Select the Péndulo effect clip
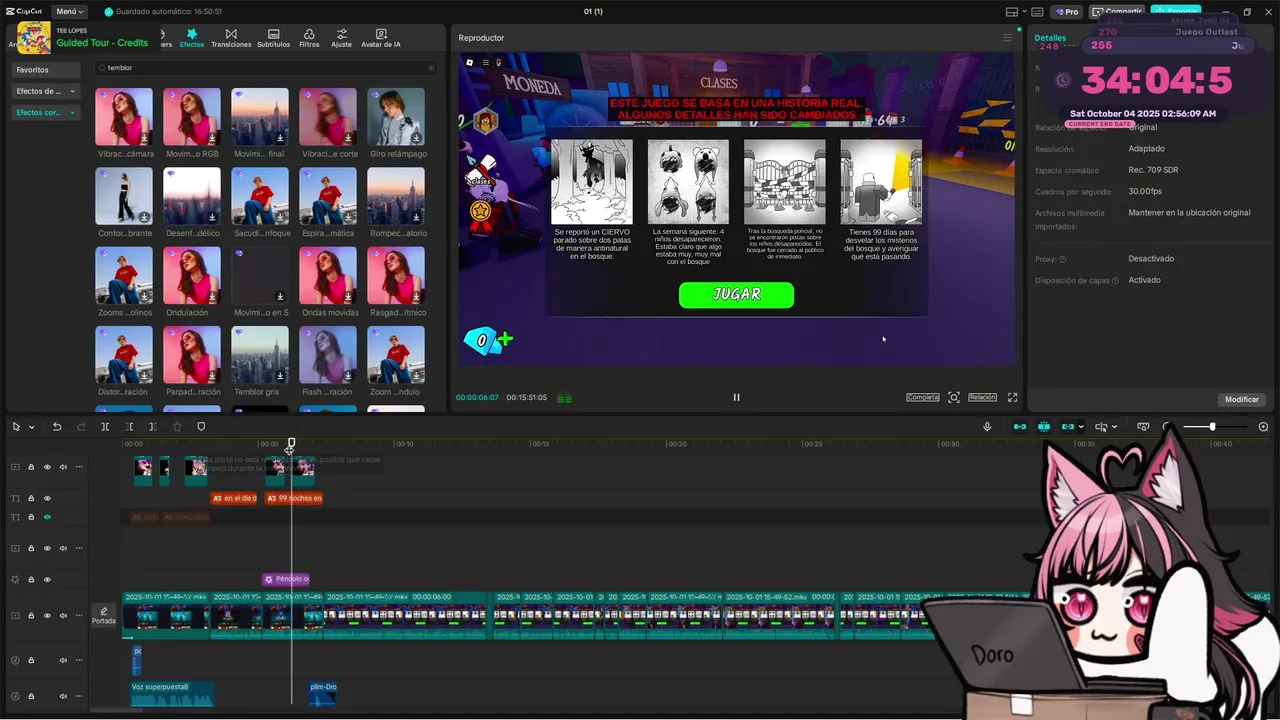Viewport: 1280px width, 720px height. tap(286, 579)
